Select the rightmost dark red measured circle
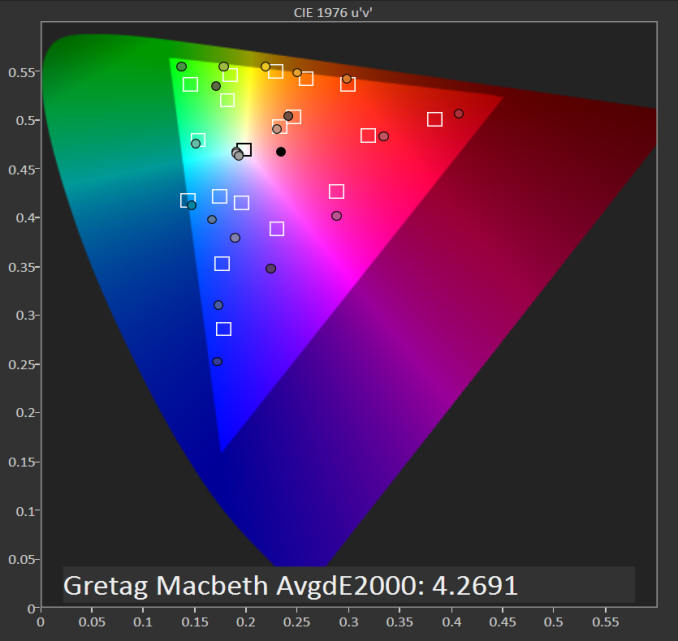678x641 pixels. [459, 114]
